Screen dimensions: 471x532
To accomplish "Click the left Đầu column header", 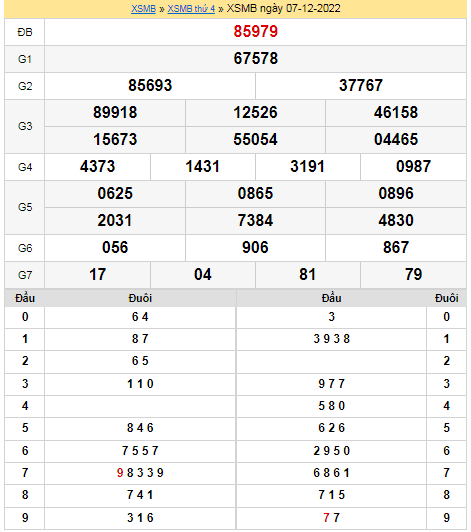I will pyautogui.click(x=25, y=298).
